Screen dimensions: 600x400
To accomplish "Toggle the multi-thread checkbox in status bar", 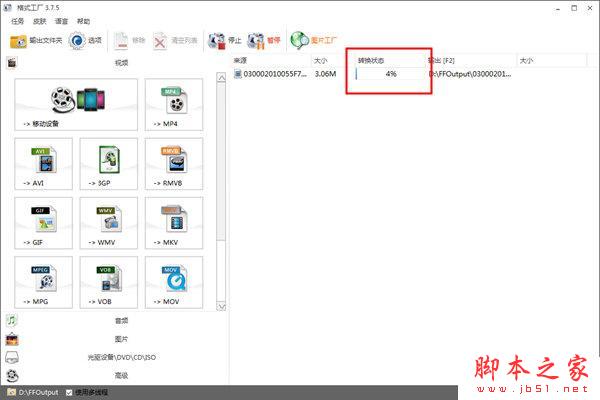I will 68,393.
